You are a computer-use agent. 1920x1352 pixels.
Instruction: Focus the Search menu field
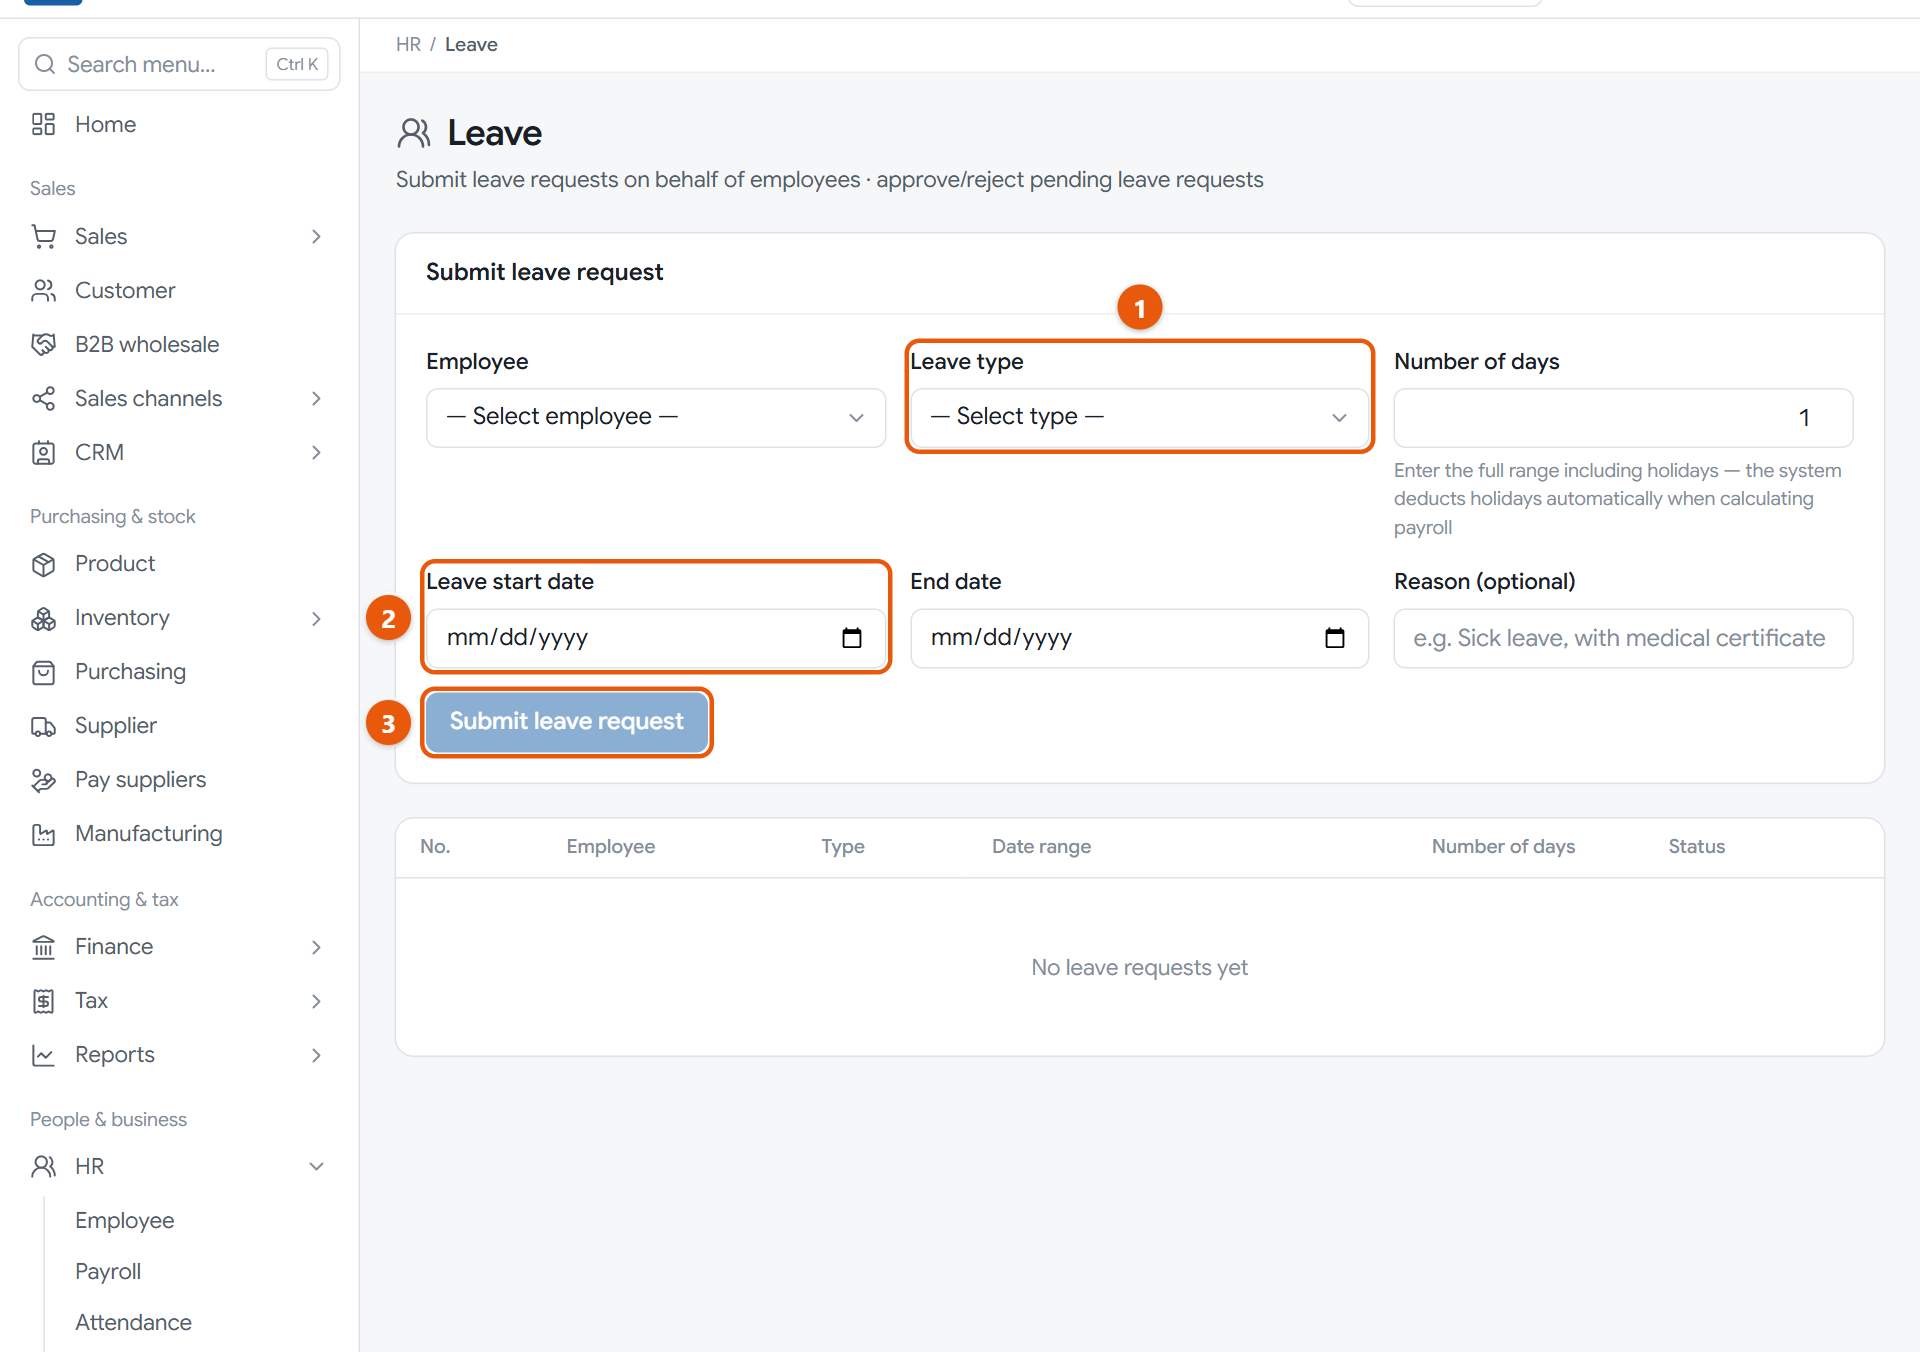point(180,64)
